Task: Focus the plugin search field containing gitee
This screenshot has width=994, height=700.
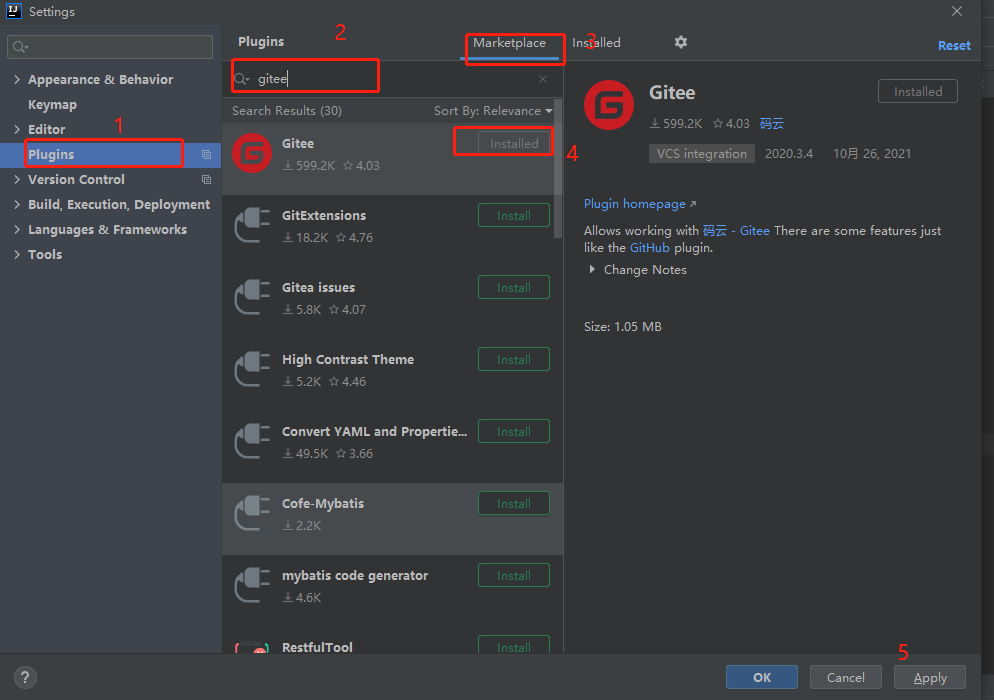Action: point(391,79)
